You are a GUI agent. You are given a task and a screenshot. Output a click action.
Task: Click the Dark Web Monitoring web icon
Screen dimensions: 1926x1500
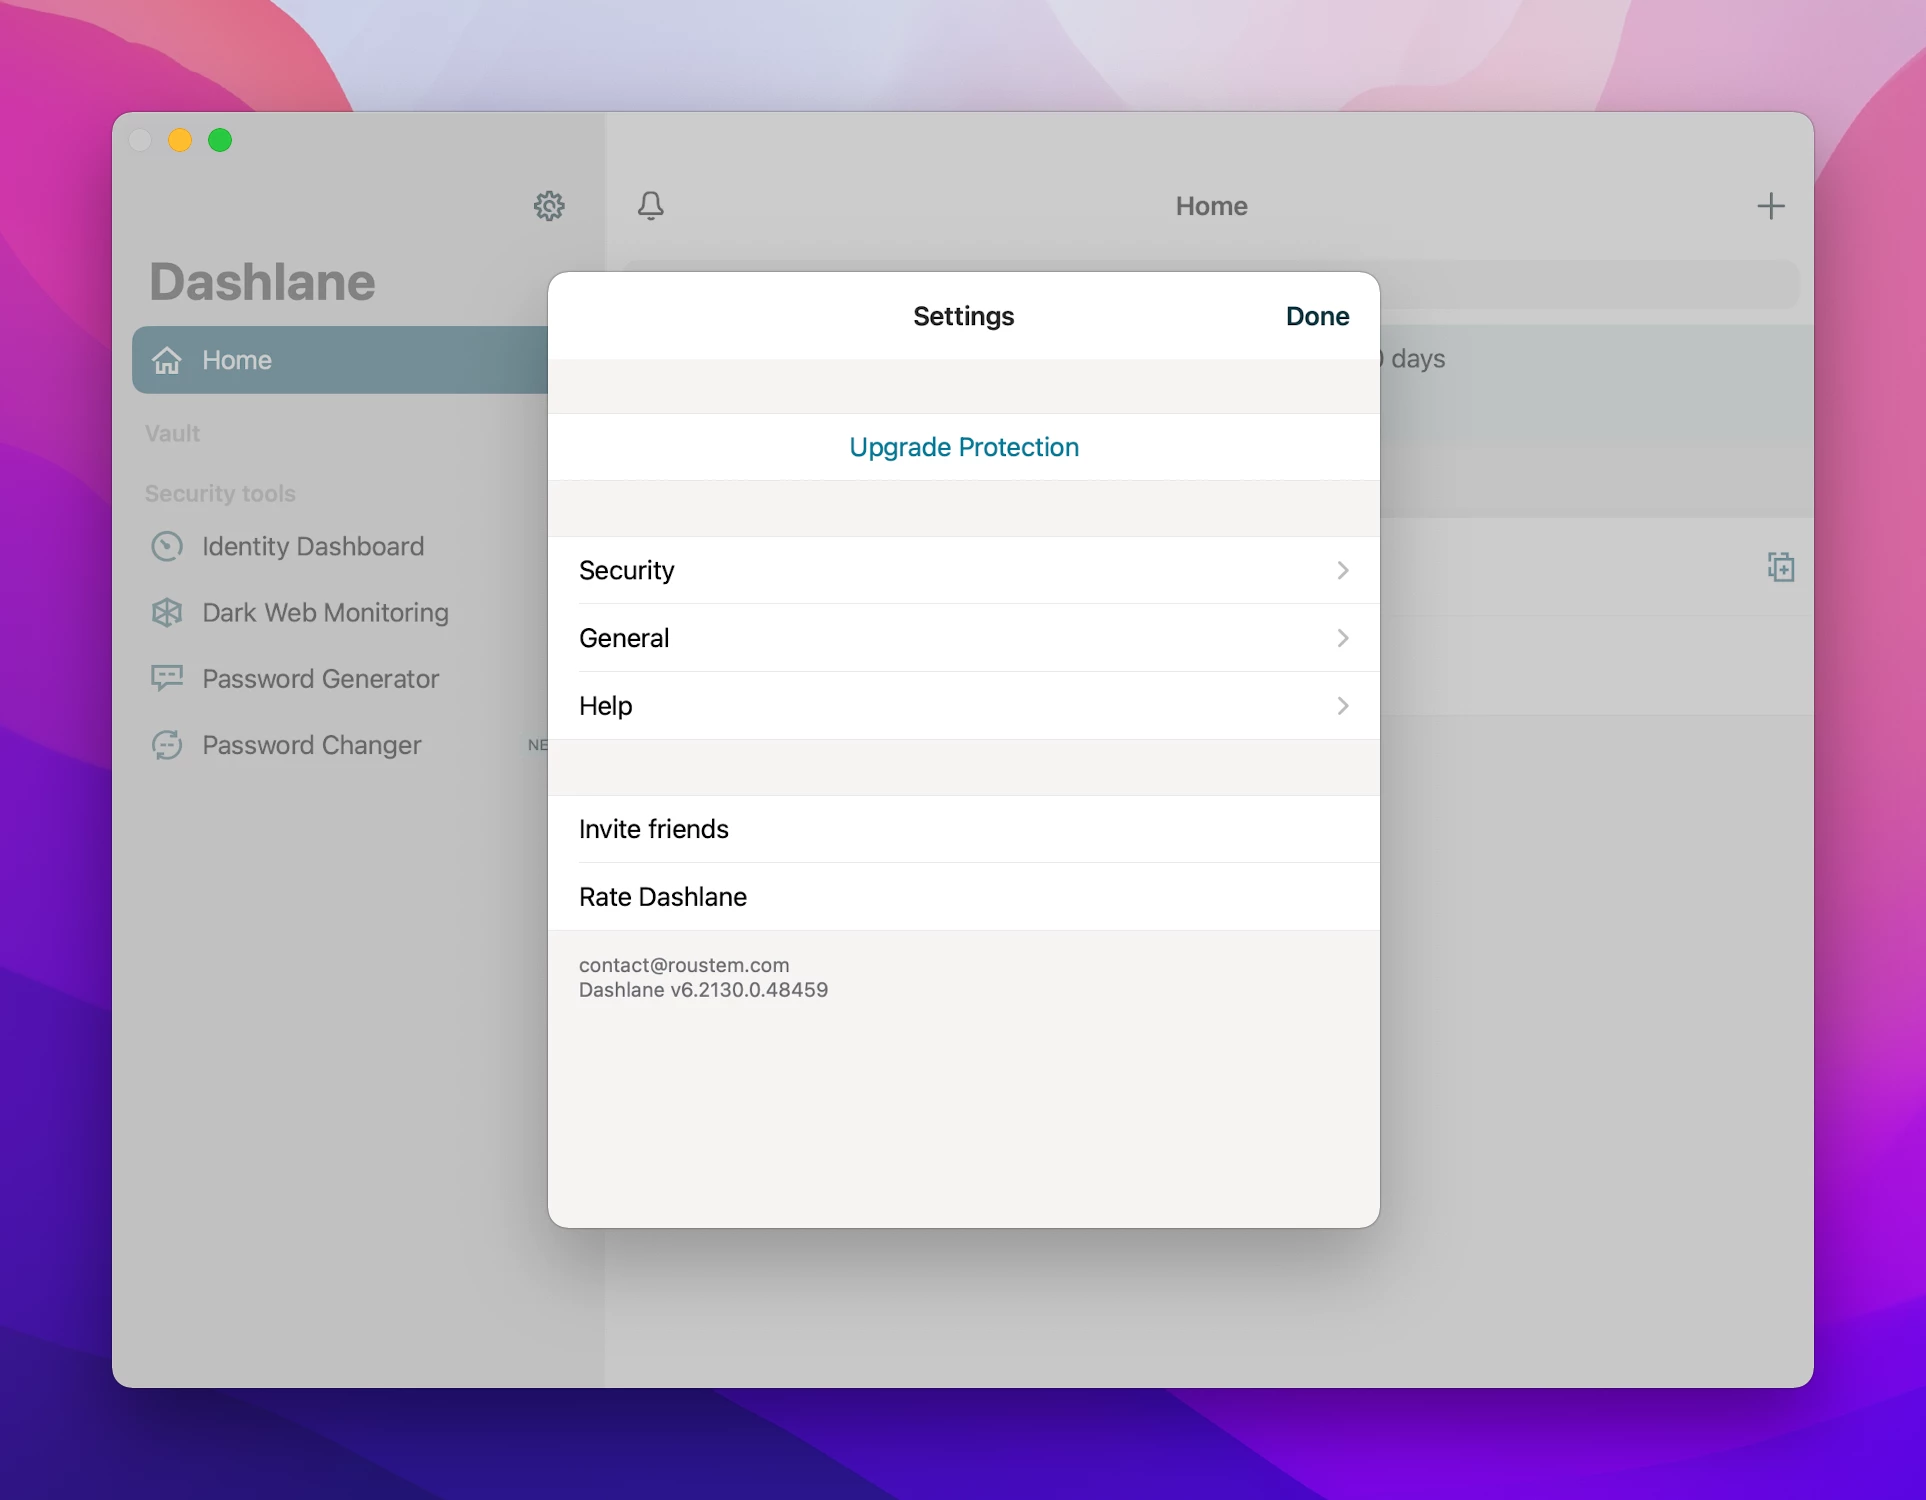pyautogui.click(x=167, y=612)
